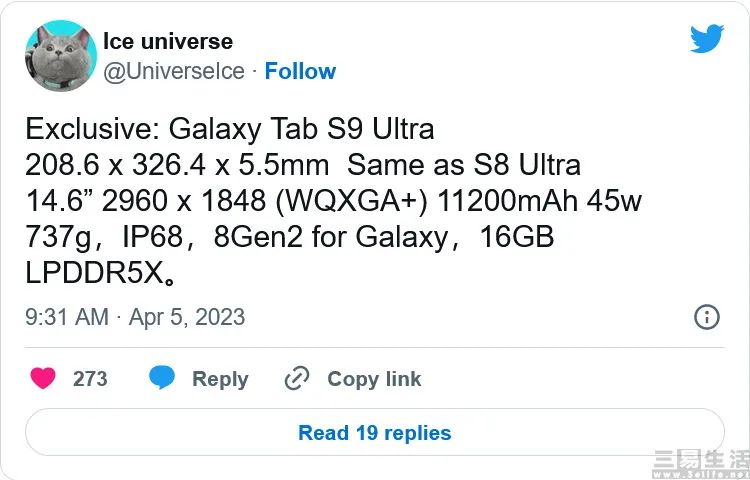Click the "Exclusive: Galaxy Tab S9 Ultra" line
This screenshot has height=480, width=750.
(x=230, y=130)
